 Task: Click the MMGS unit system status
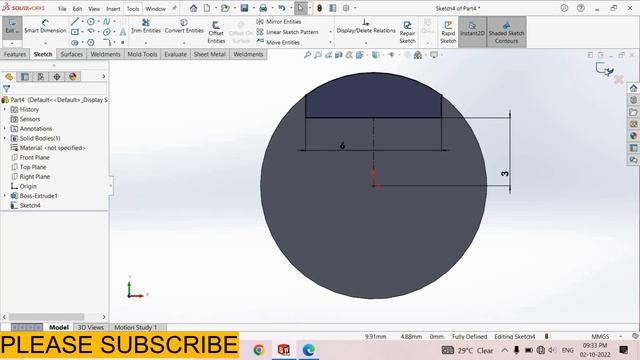coord(600,337)
